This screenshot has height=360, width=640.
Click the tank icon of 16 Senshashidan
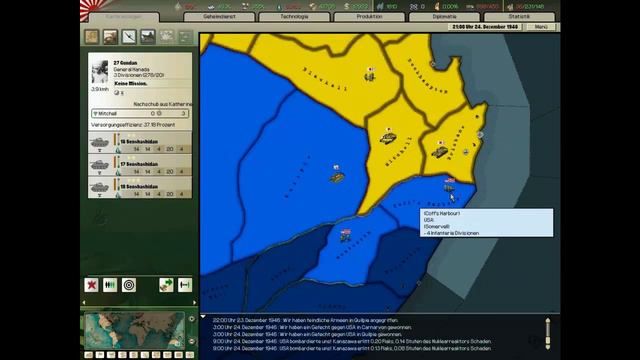(99, 142)
